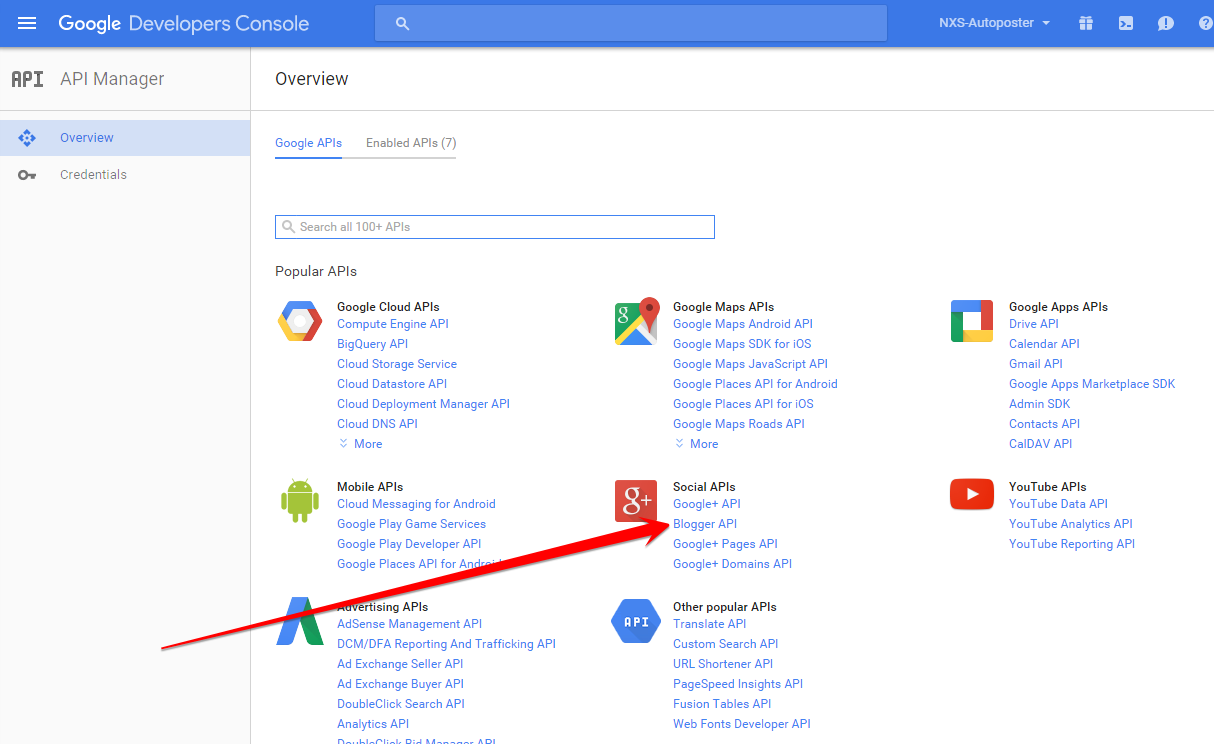This screenshot has height=744, width=1214.
Task: Open the PageSpeed Insights API link
Action: 738,684
